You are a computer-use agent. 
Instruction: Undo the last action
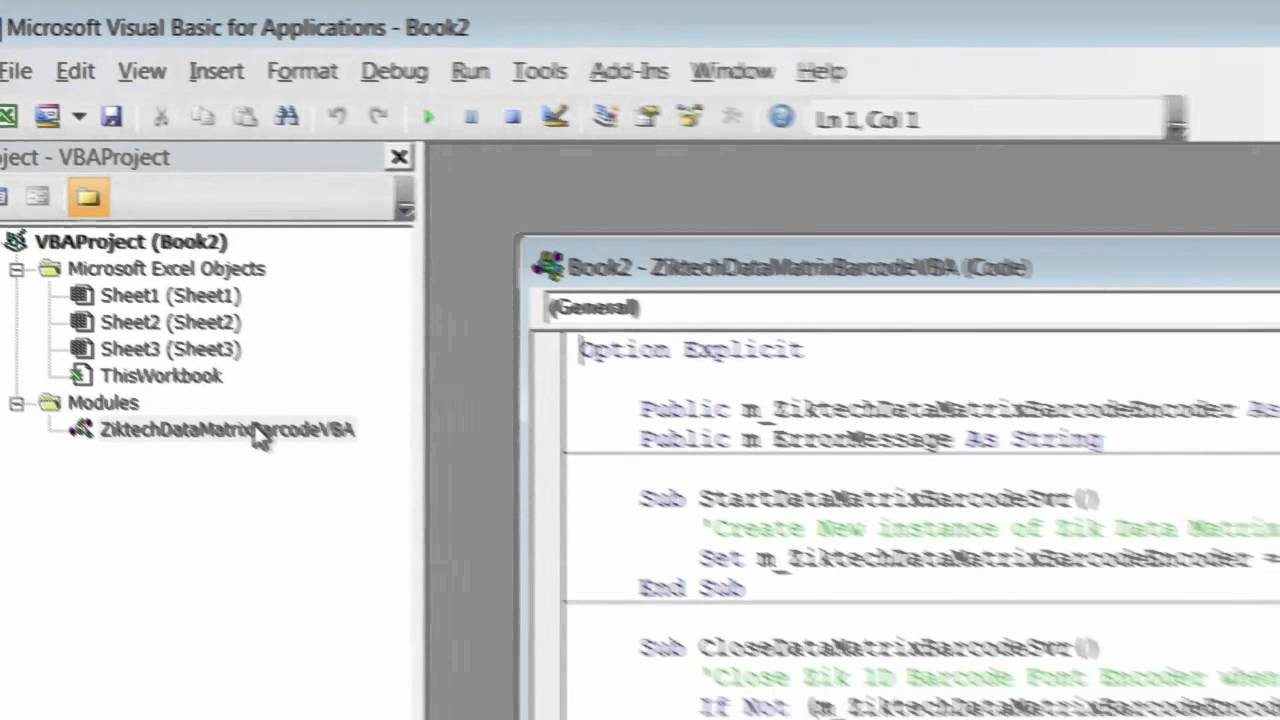click(x=337, y=117)
